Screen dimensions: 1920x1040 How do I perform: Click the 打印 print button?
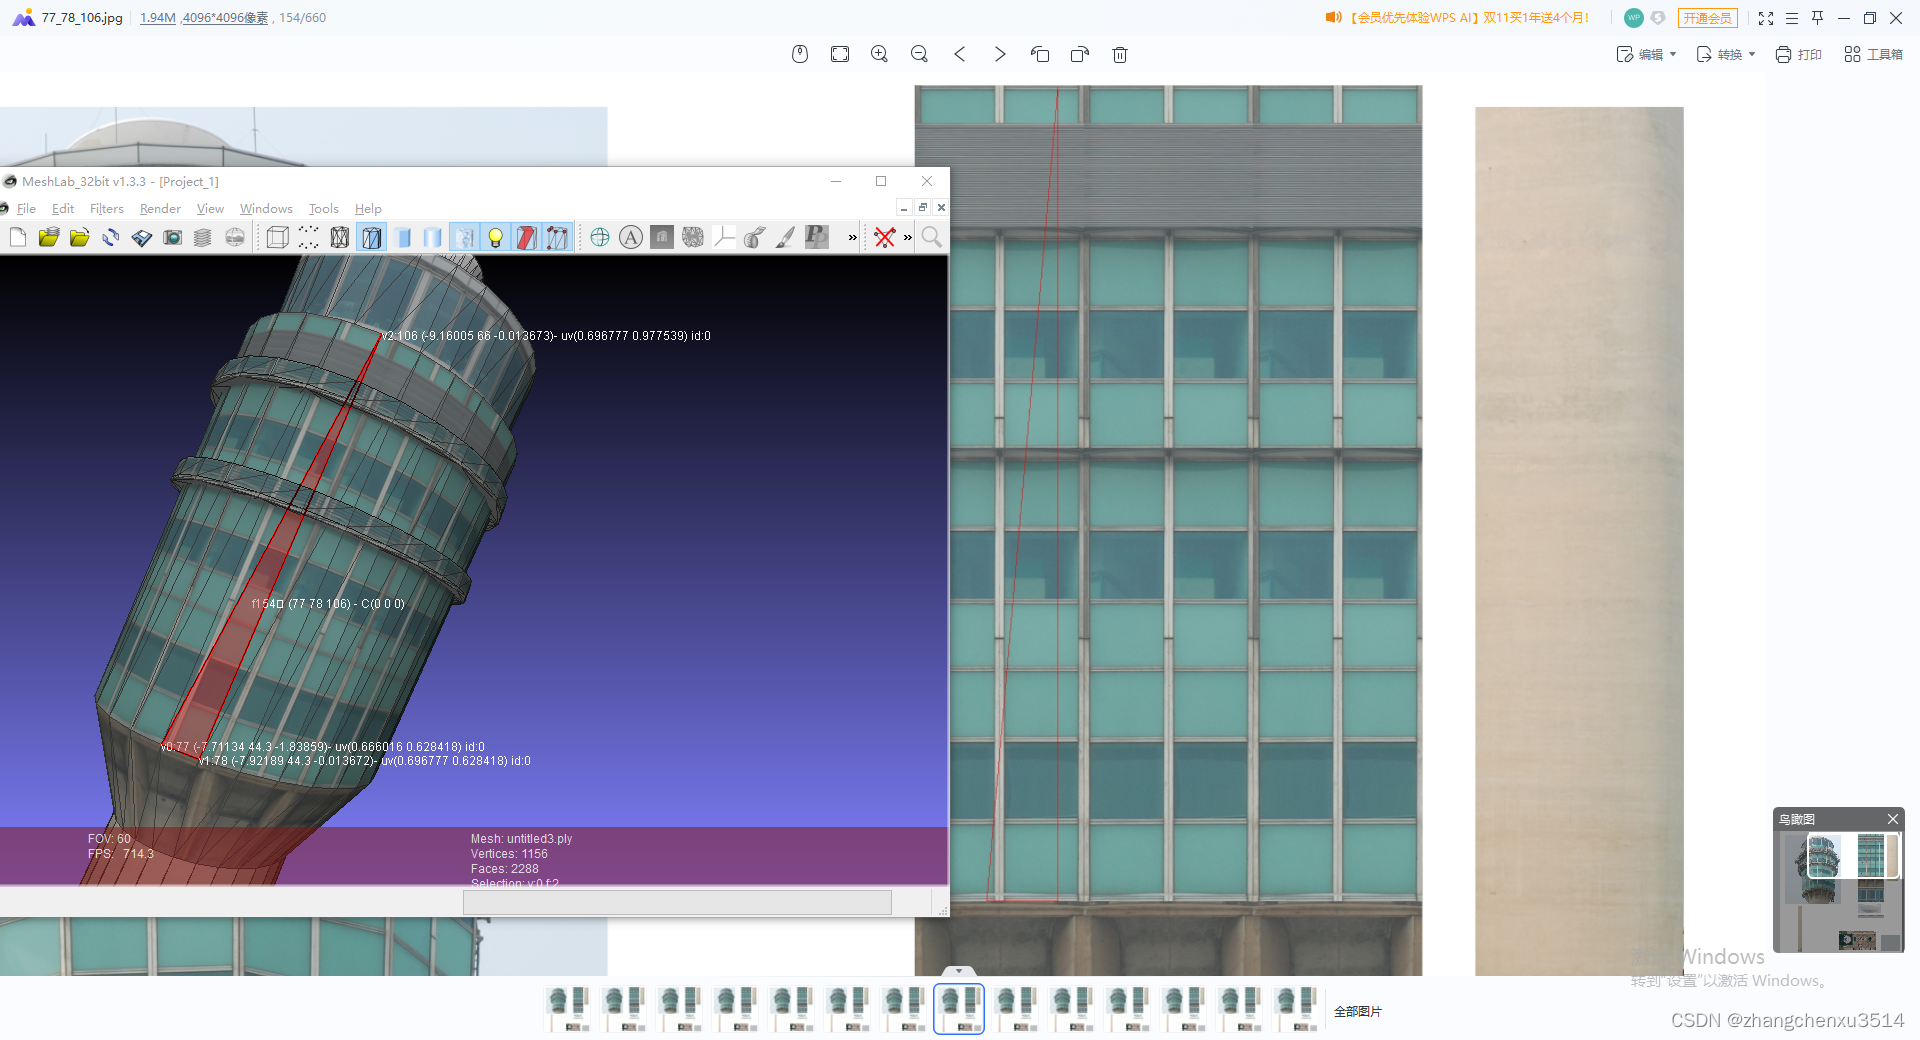tap(1798, 54)
